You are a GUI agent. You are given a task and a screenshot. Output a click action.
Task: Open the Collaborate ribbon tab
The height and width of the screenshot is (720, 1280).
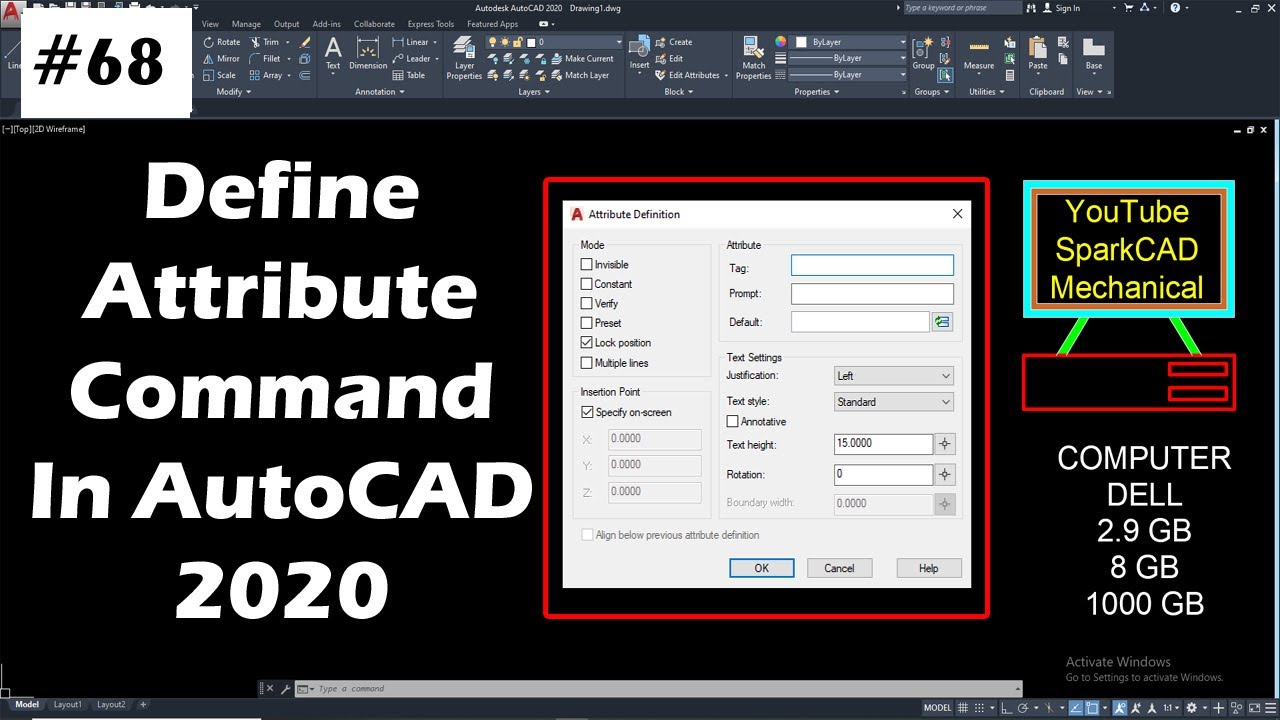pyautogui.click(x=374, y=24)
